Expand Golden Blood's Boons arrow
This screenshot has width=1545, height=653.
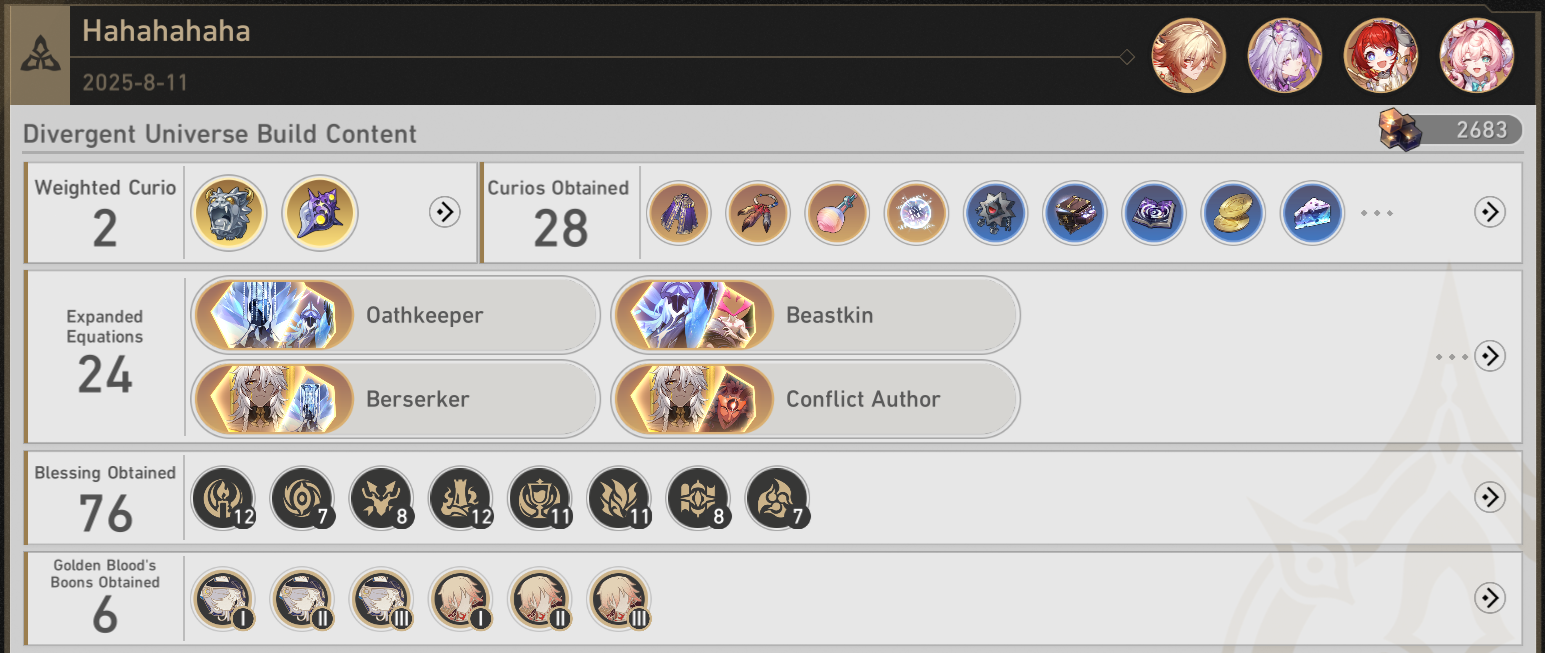coord(1490,598)
